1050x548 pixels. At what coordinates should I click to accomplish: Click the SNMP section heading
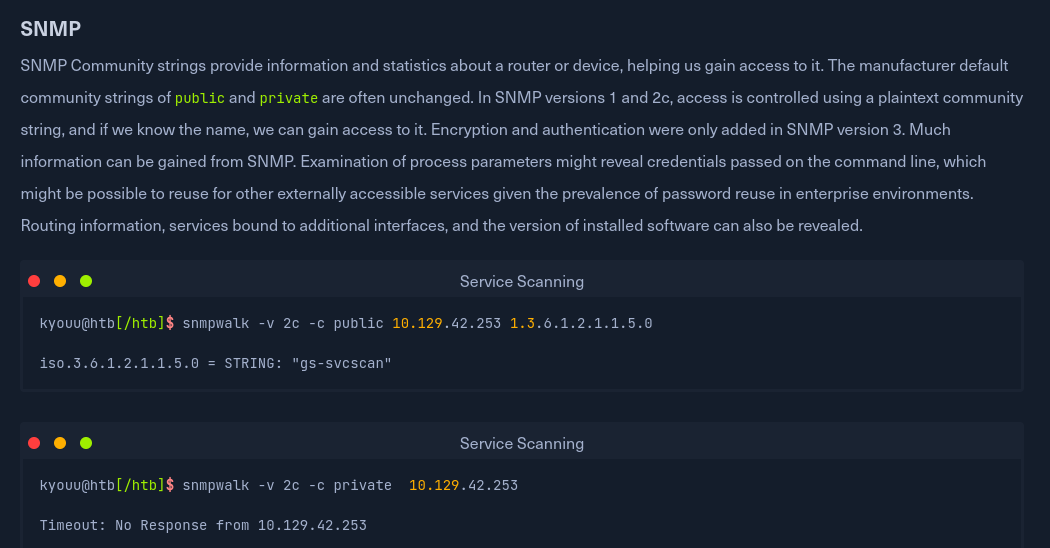click(x=51, y=29)
